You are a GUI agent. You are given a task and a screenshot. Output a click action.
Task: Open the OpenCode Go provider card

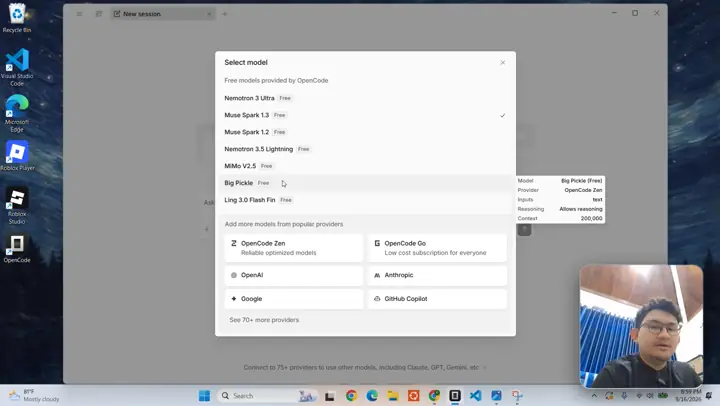click(437, 248)
